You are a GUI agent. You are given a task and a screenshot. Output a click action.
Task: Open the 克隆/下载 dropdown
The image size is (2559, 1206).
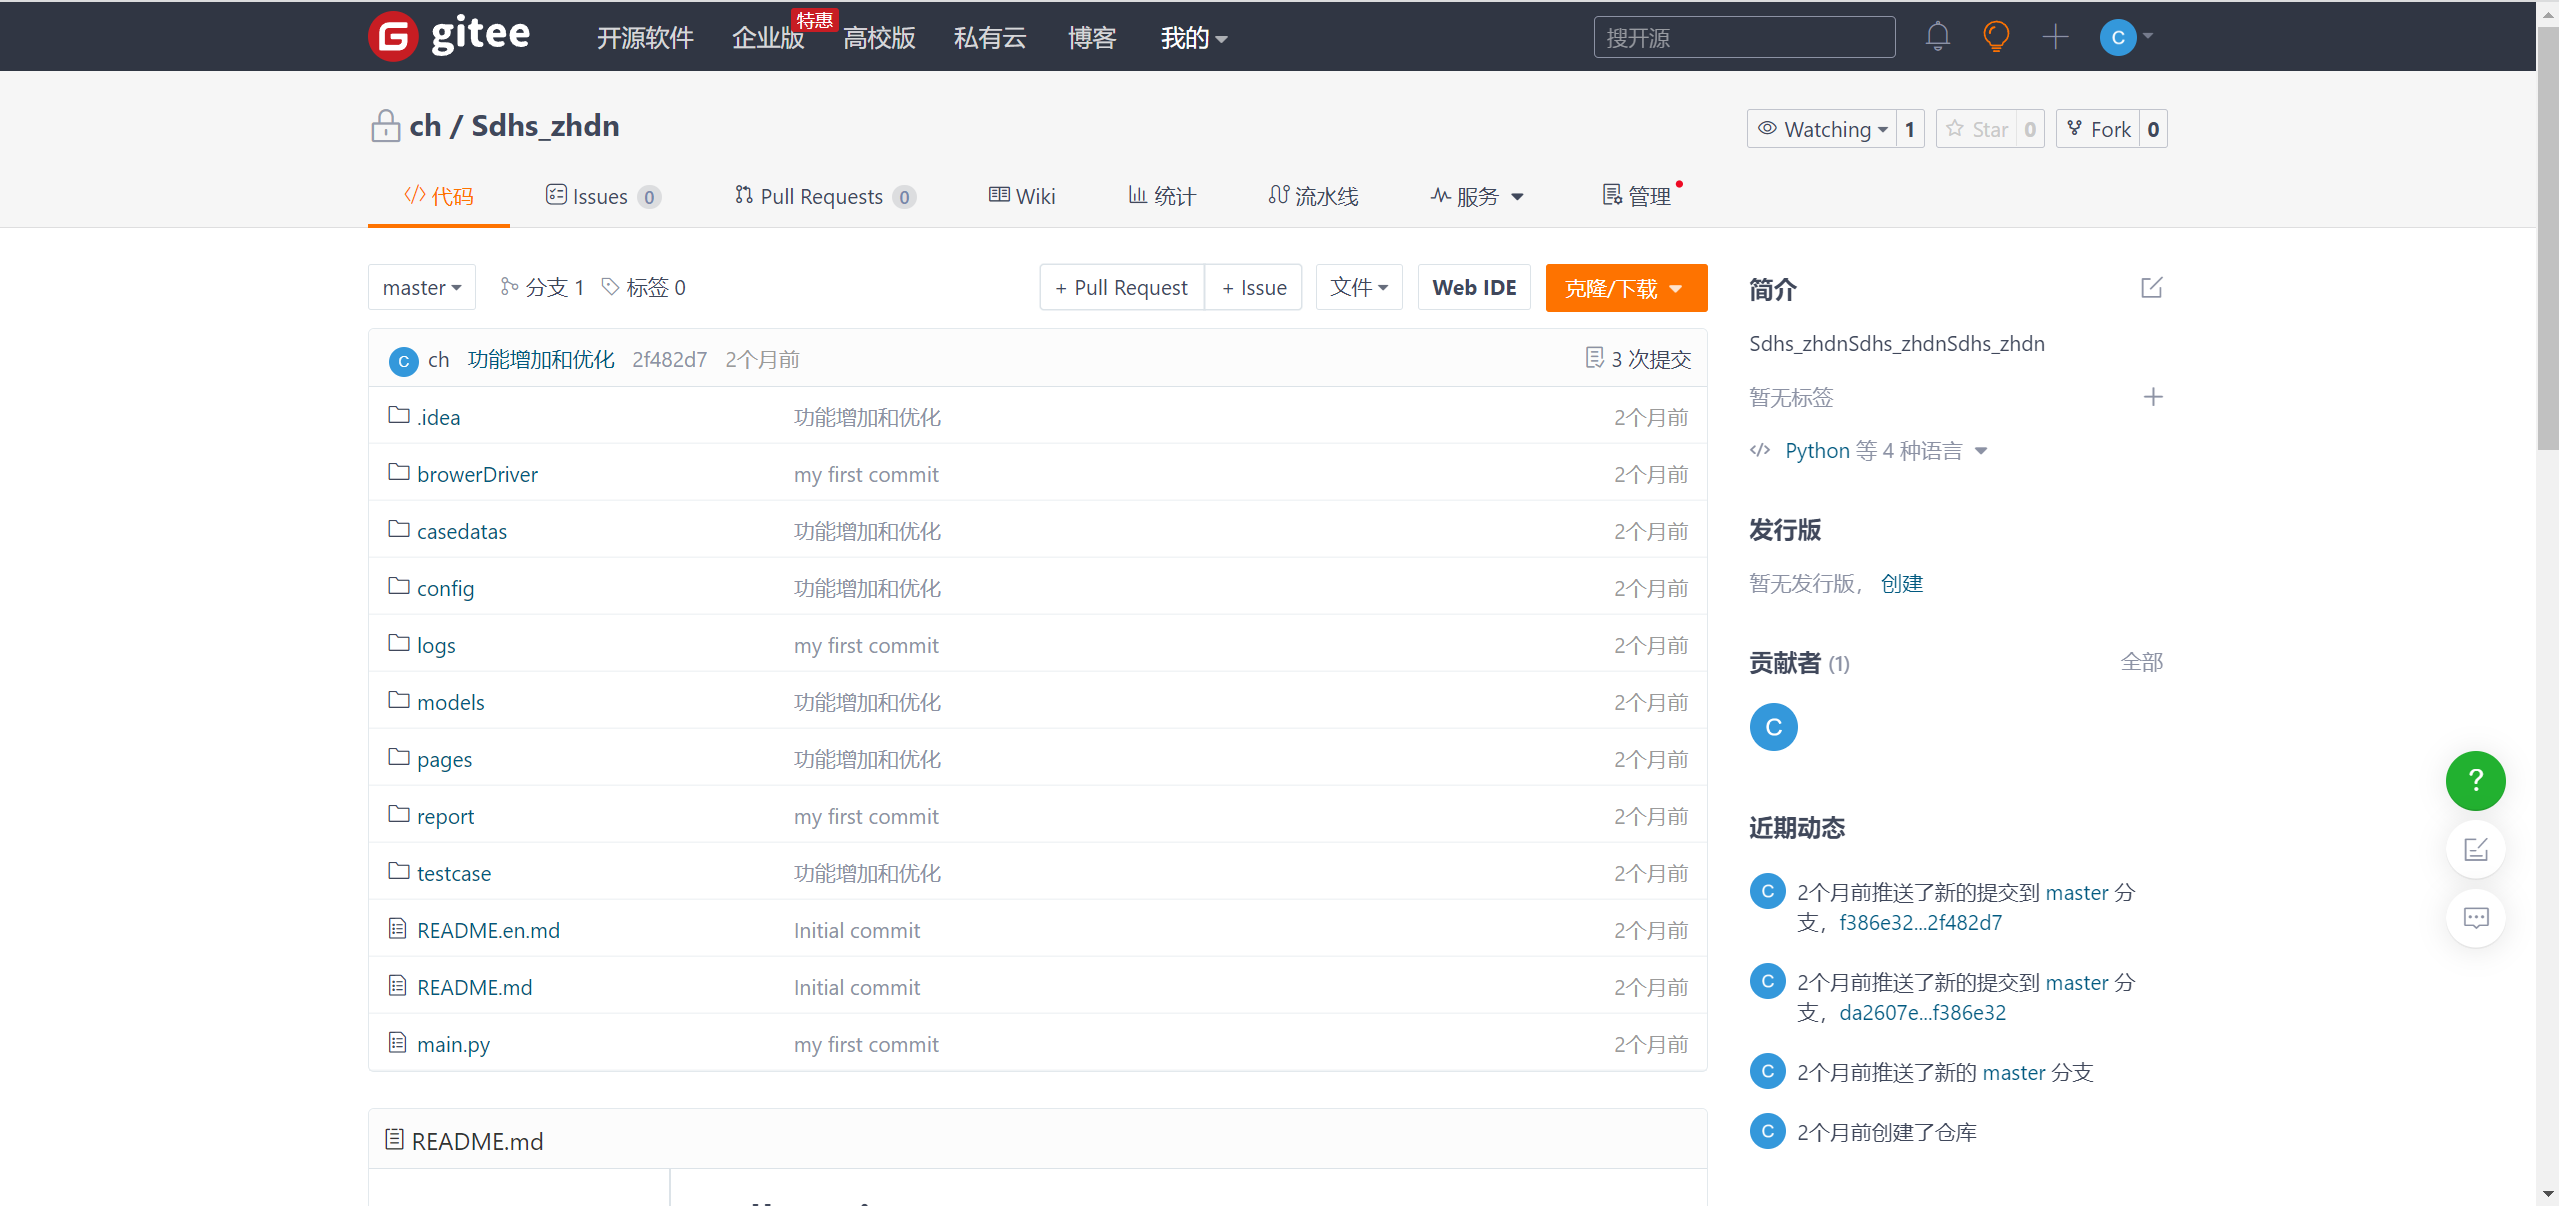point(1626,288)
